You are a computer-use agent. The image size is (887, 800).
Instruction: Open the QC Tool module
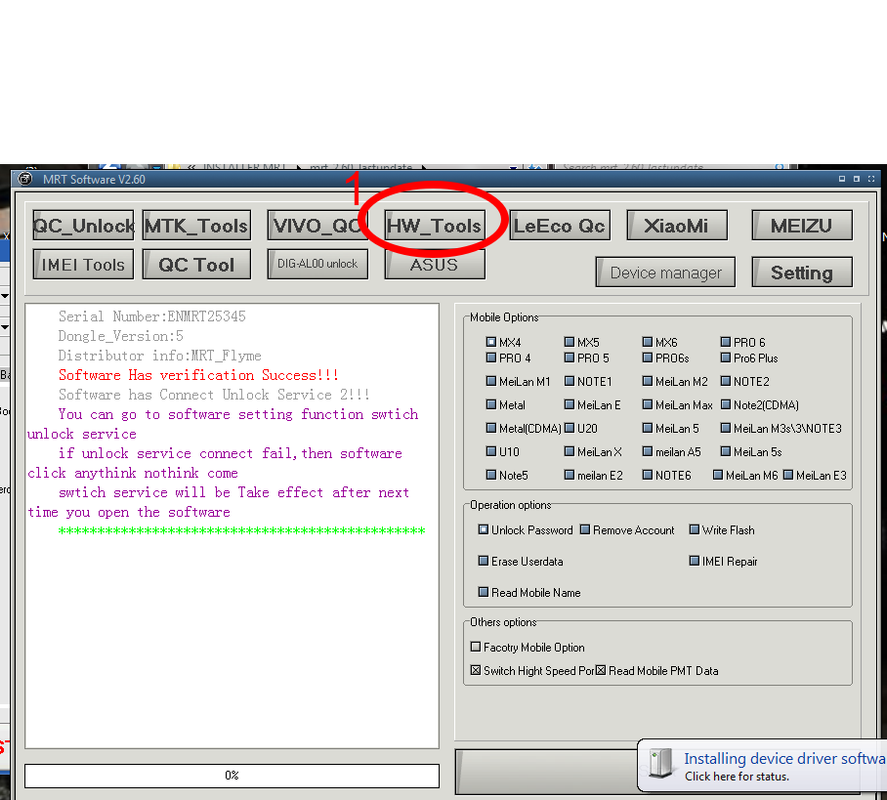point(196,264)
